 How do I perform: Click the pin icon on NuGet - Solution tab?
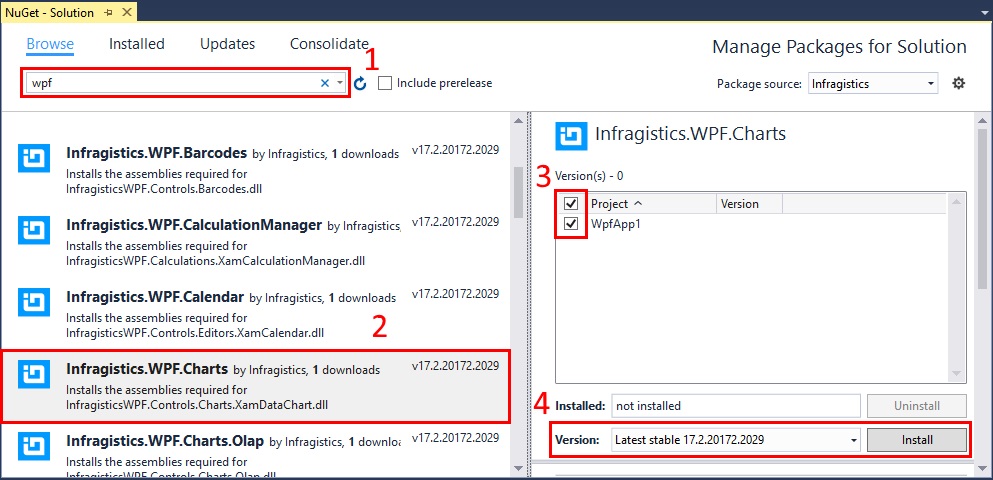(108, 13)
